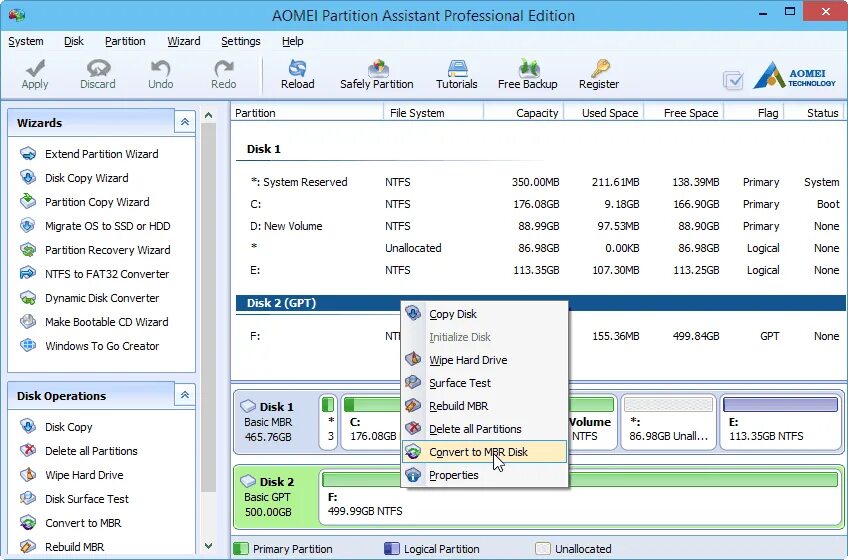Click the Disk 1 header in partition list
Viewport: 848px width, 560px height.
(264, 149)
